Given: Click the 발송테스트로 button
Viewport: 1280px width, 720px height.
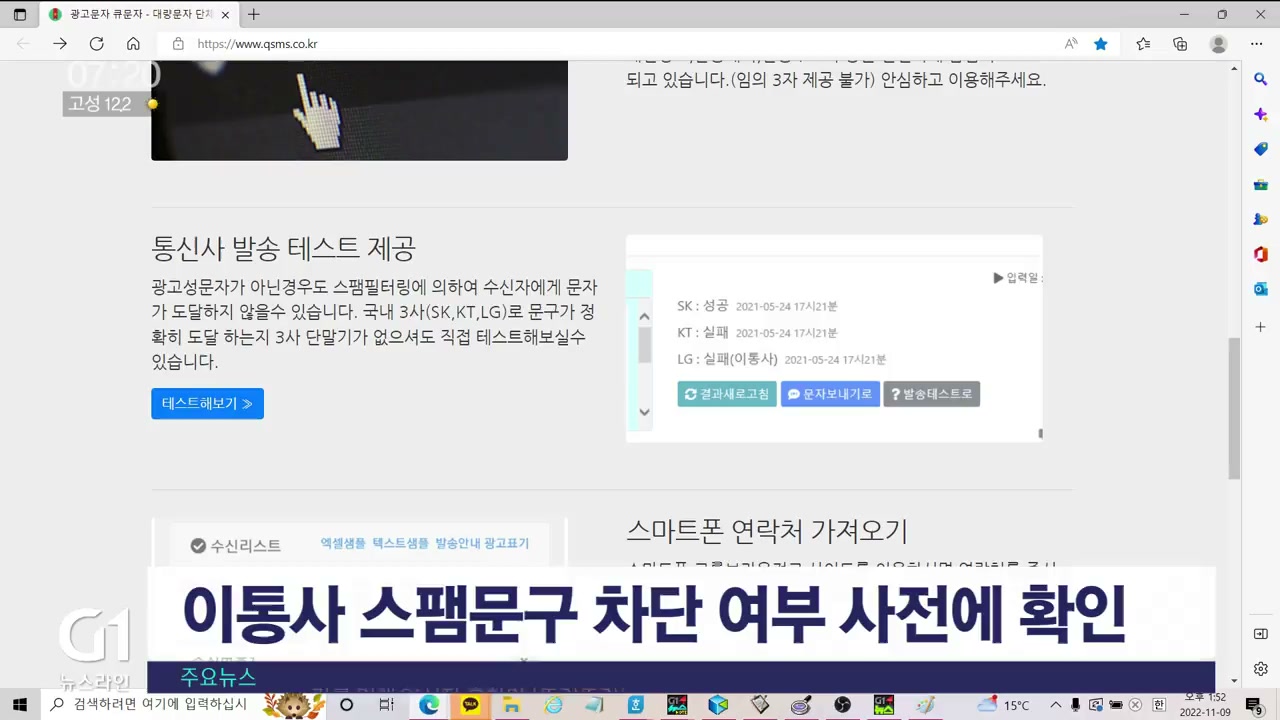Looking at the screenshot, I should [x=931, y=394].
